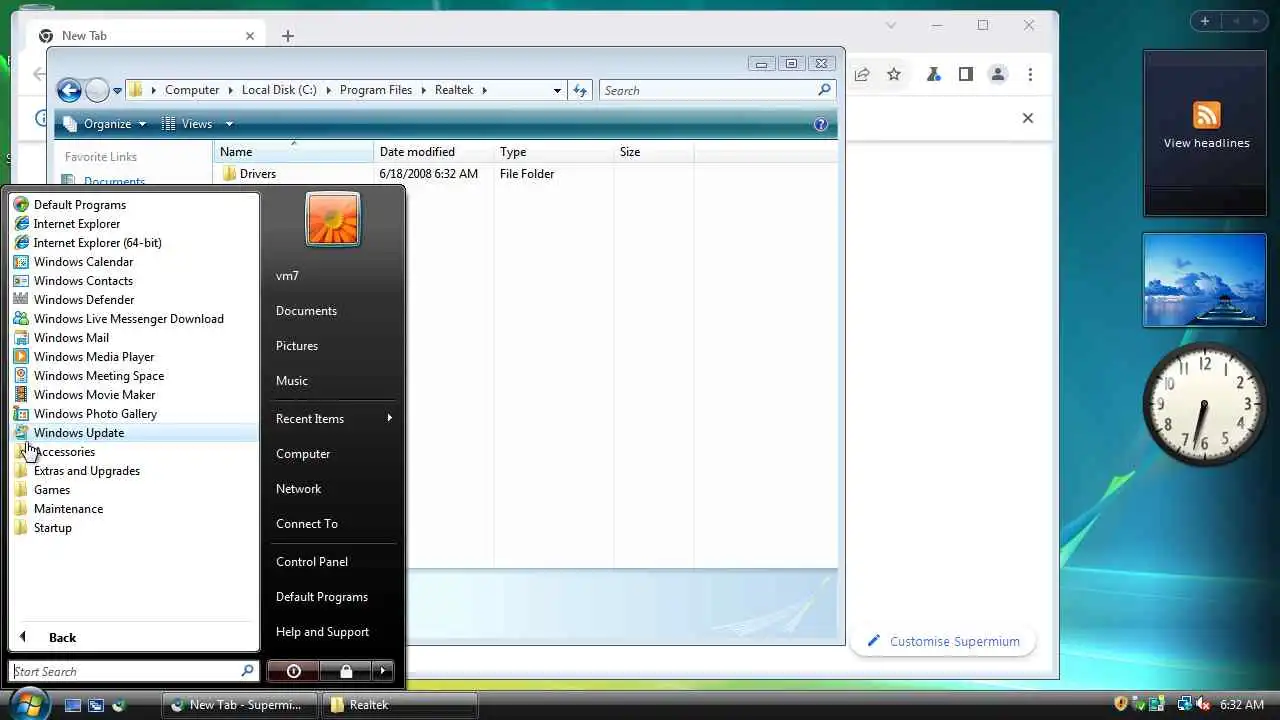Open the Views dropdown arrow

[x=229, y=124]
